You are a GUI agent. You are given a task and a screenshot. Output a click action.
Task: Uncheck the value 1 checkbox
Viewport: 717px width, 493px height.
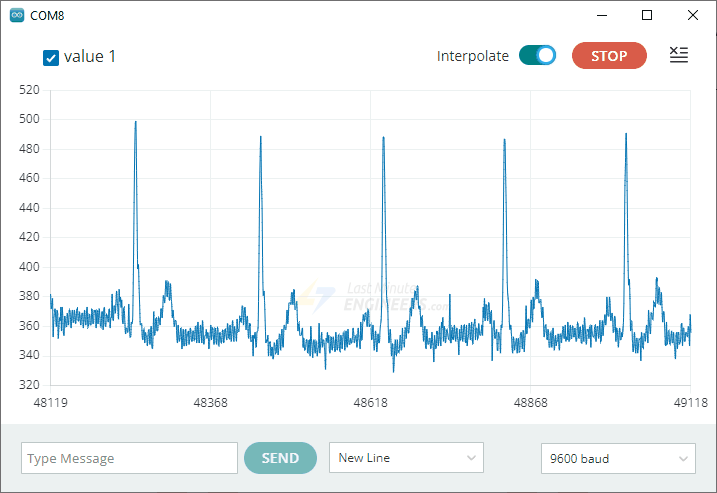point(51,57)
